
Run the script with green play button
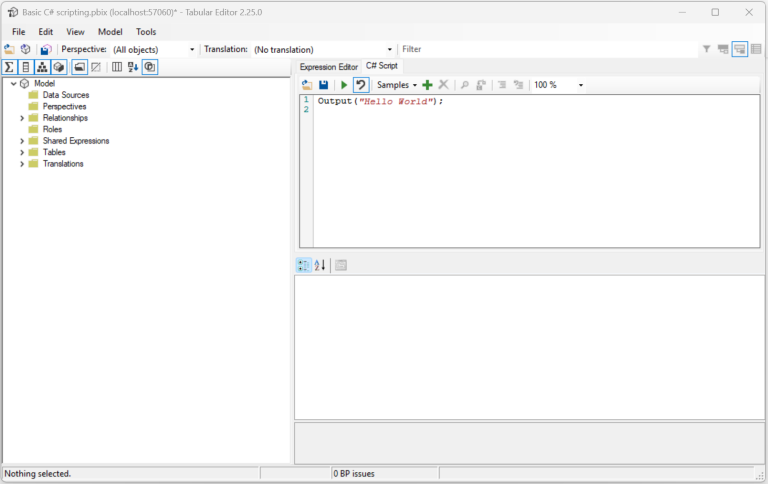click(344, 85)
